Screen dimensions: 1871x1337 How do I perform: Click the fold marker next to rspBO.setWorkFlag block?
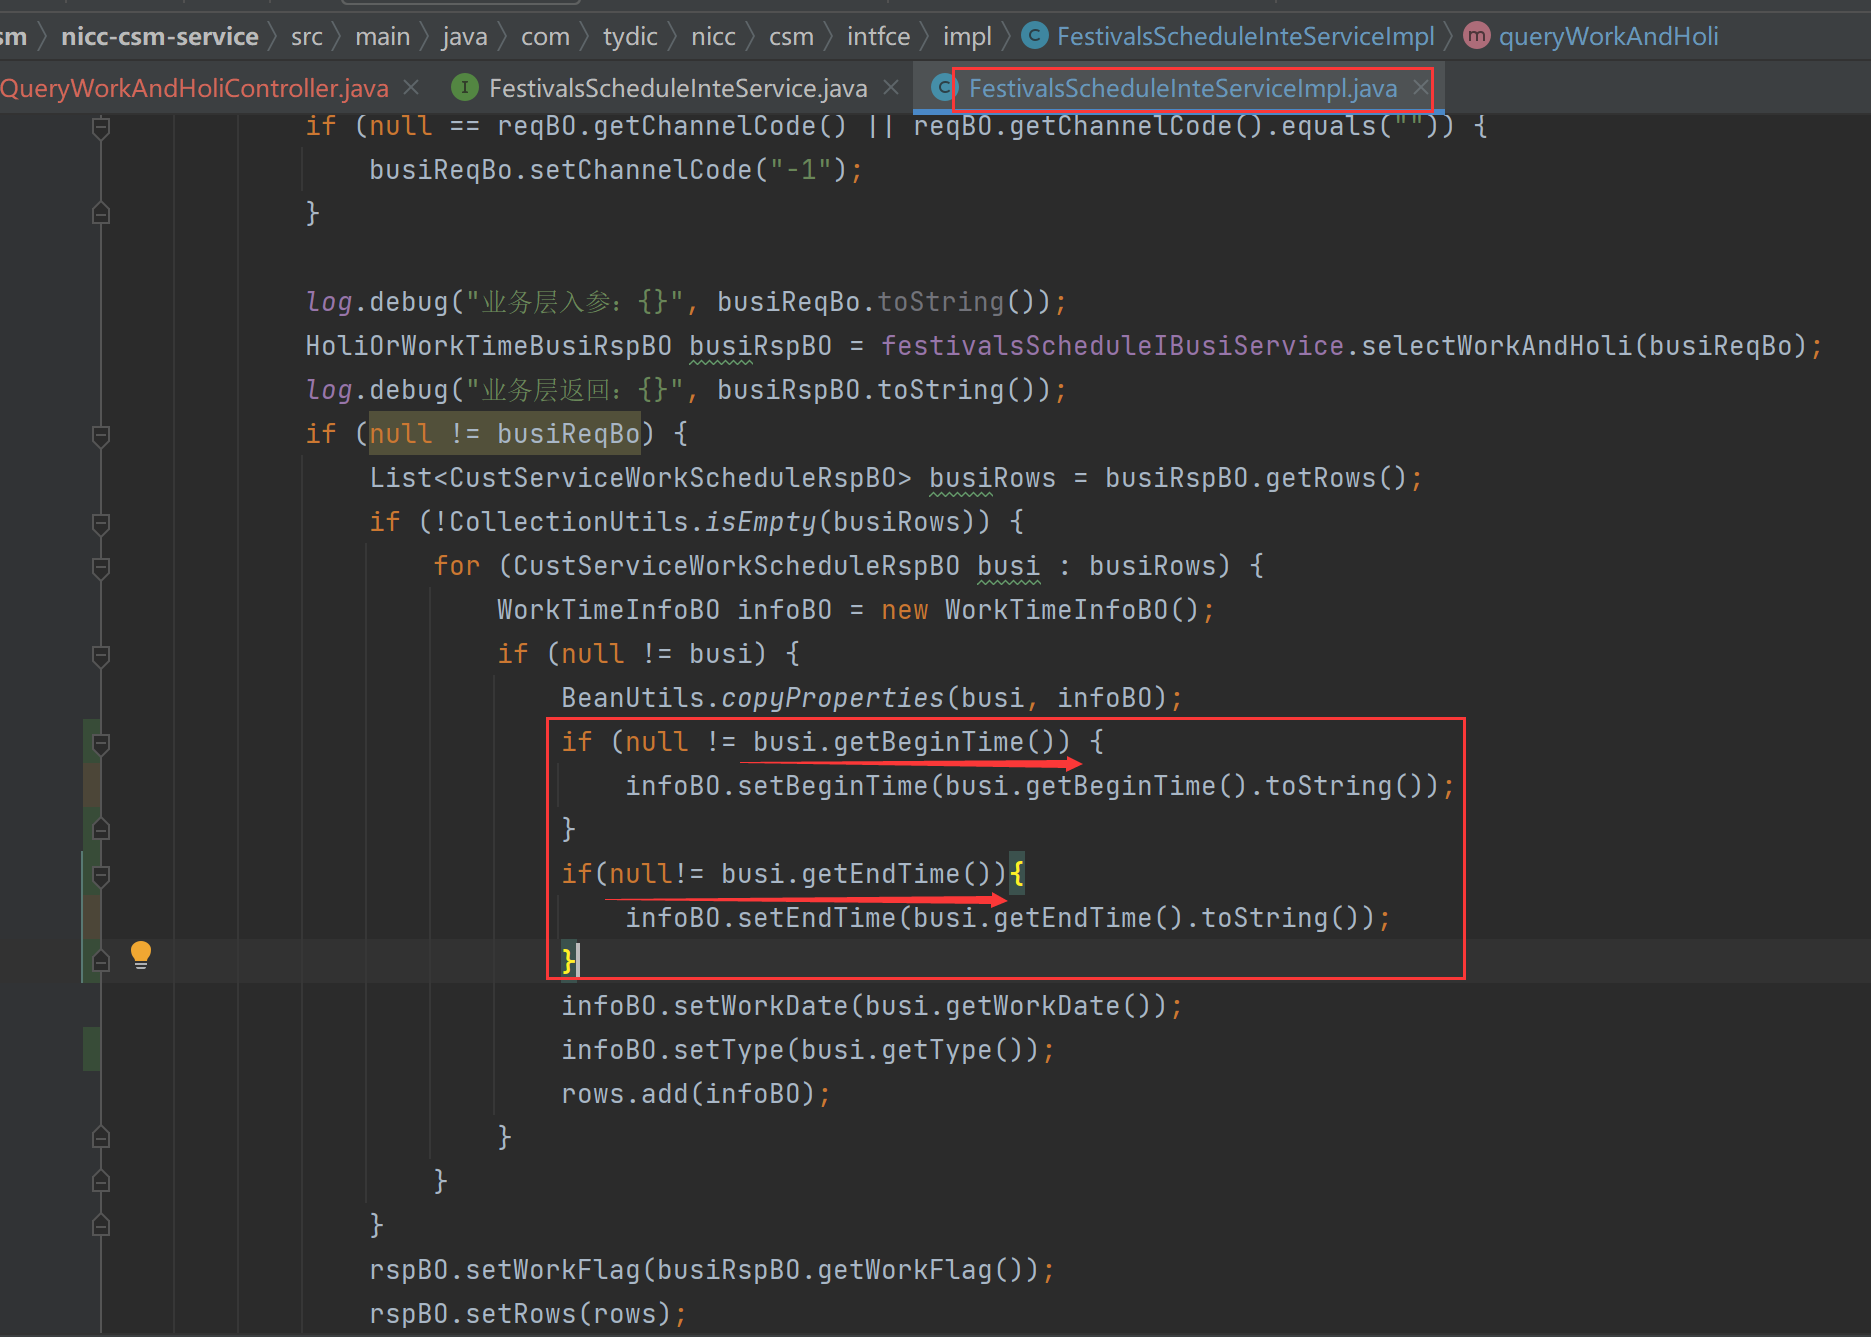pos(100,1225)
